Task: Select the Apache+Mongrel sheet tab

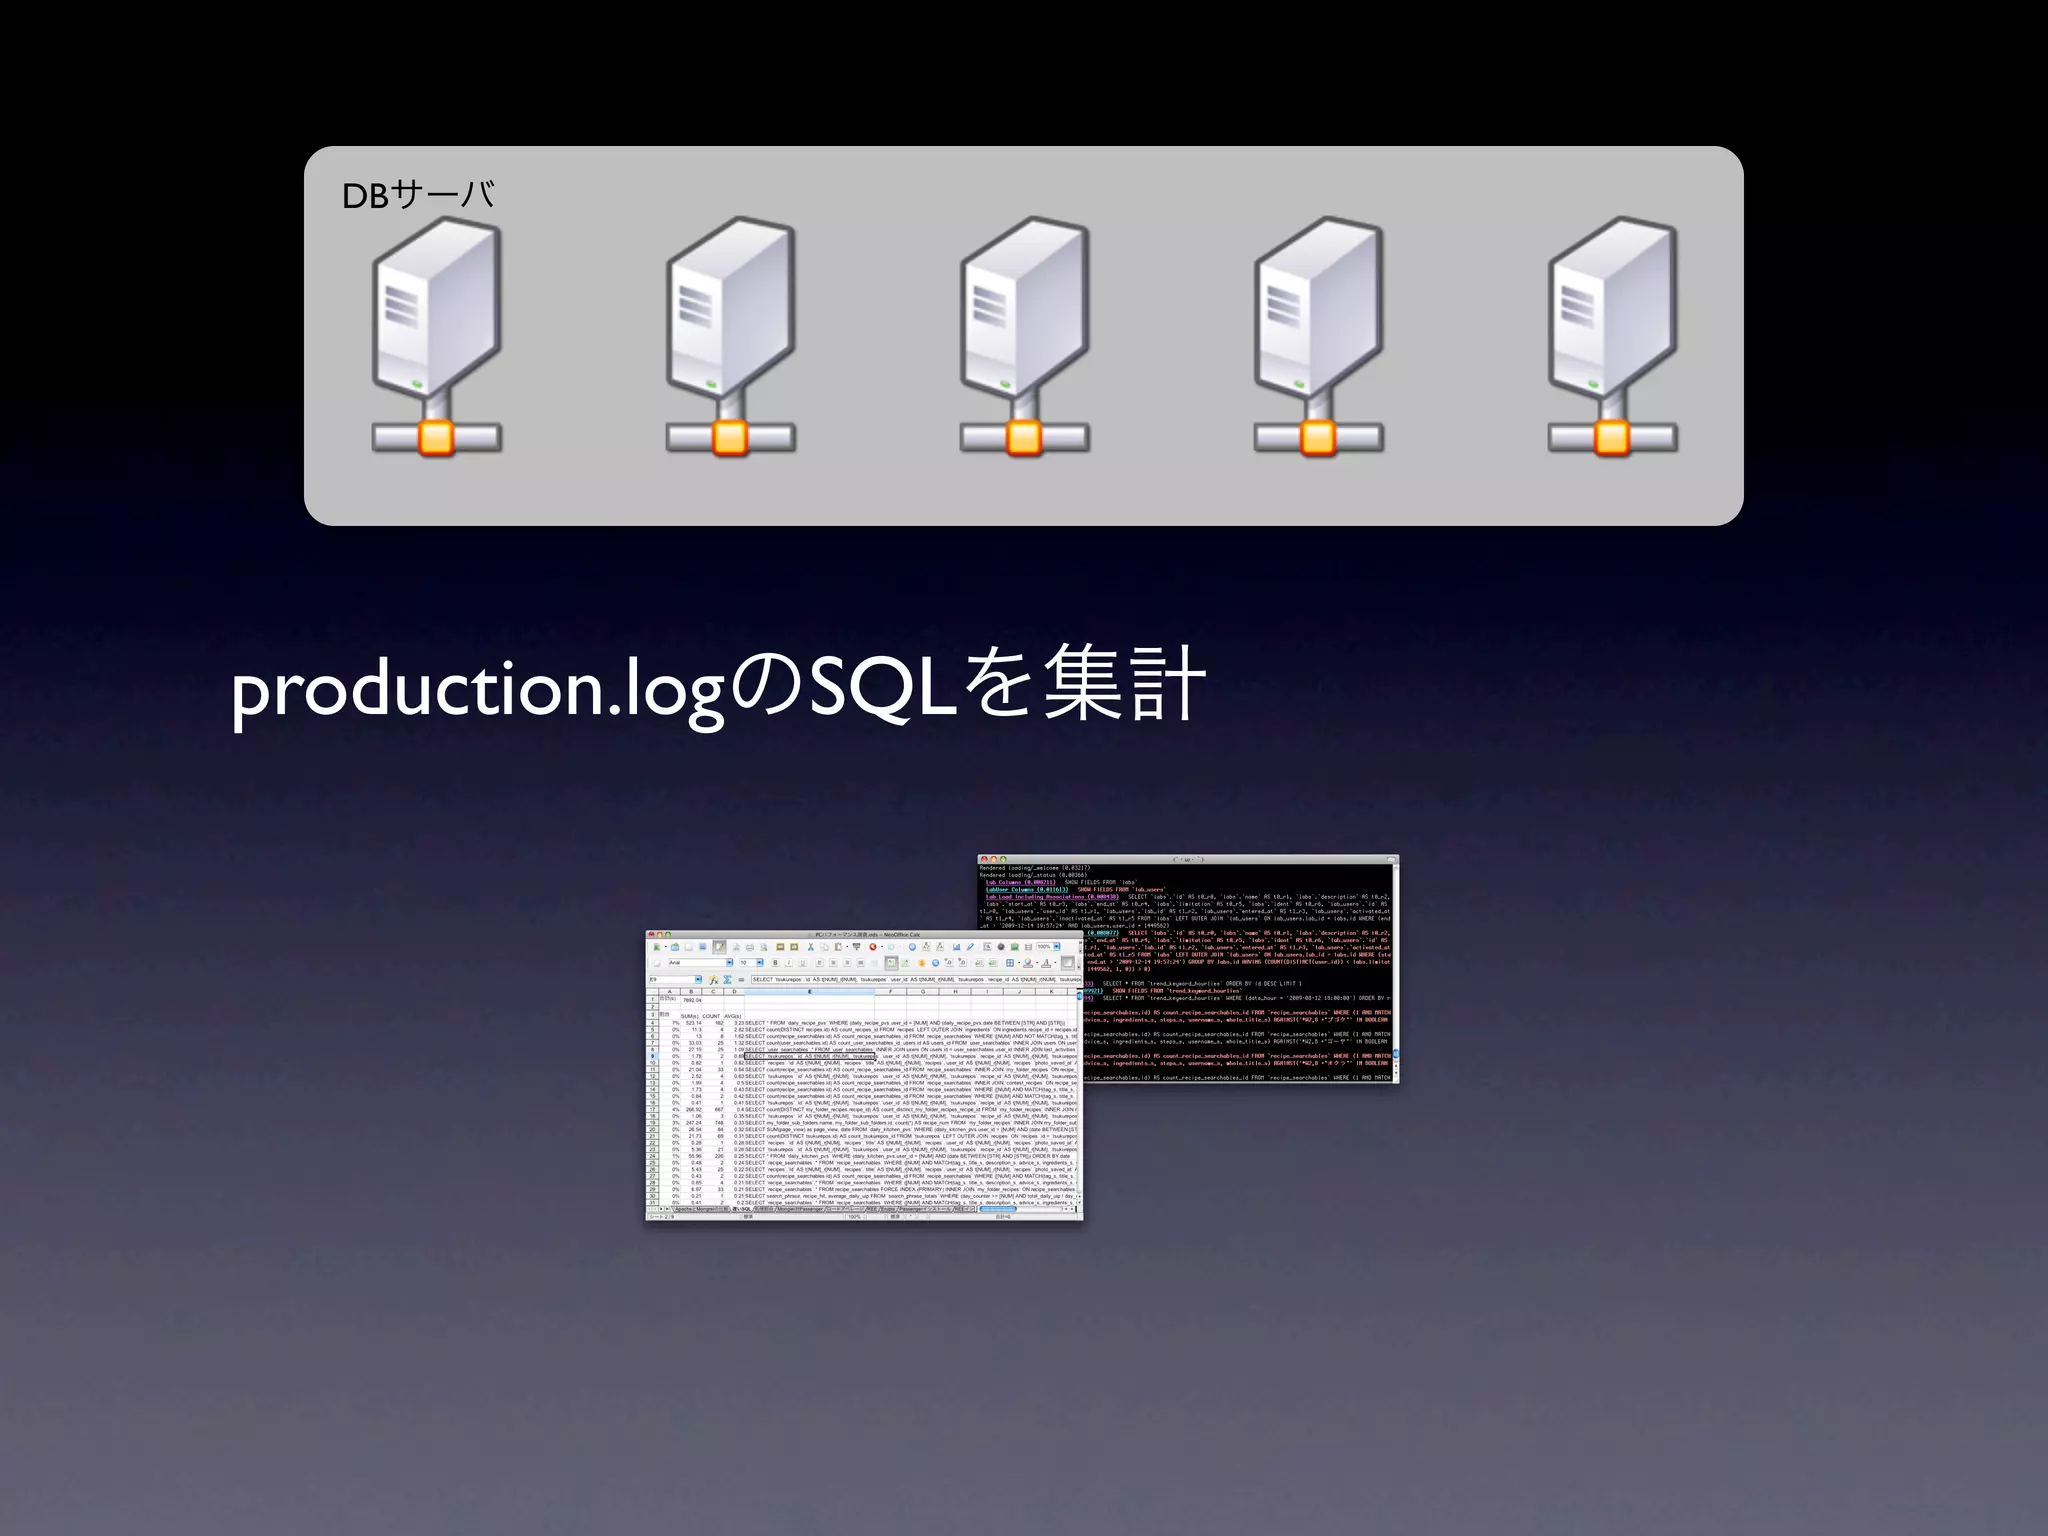Action: tap(702, 1209)
